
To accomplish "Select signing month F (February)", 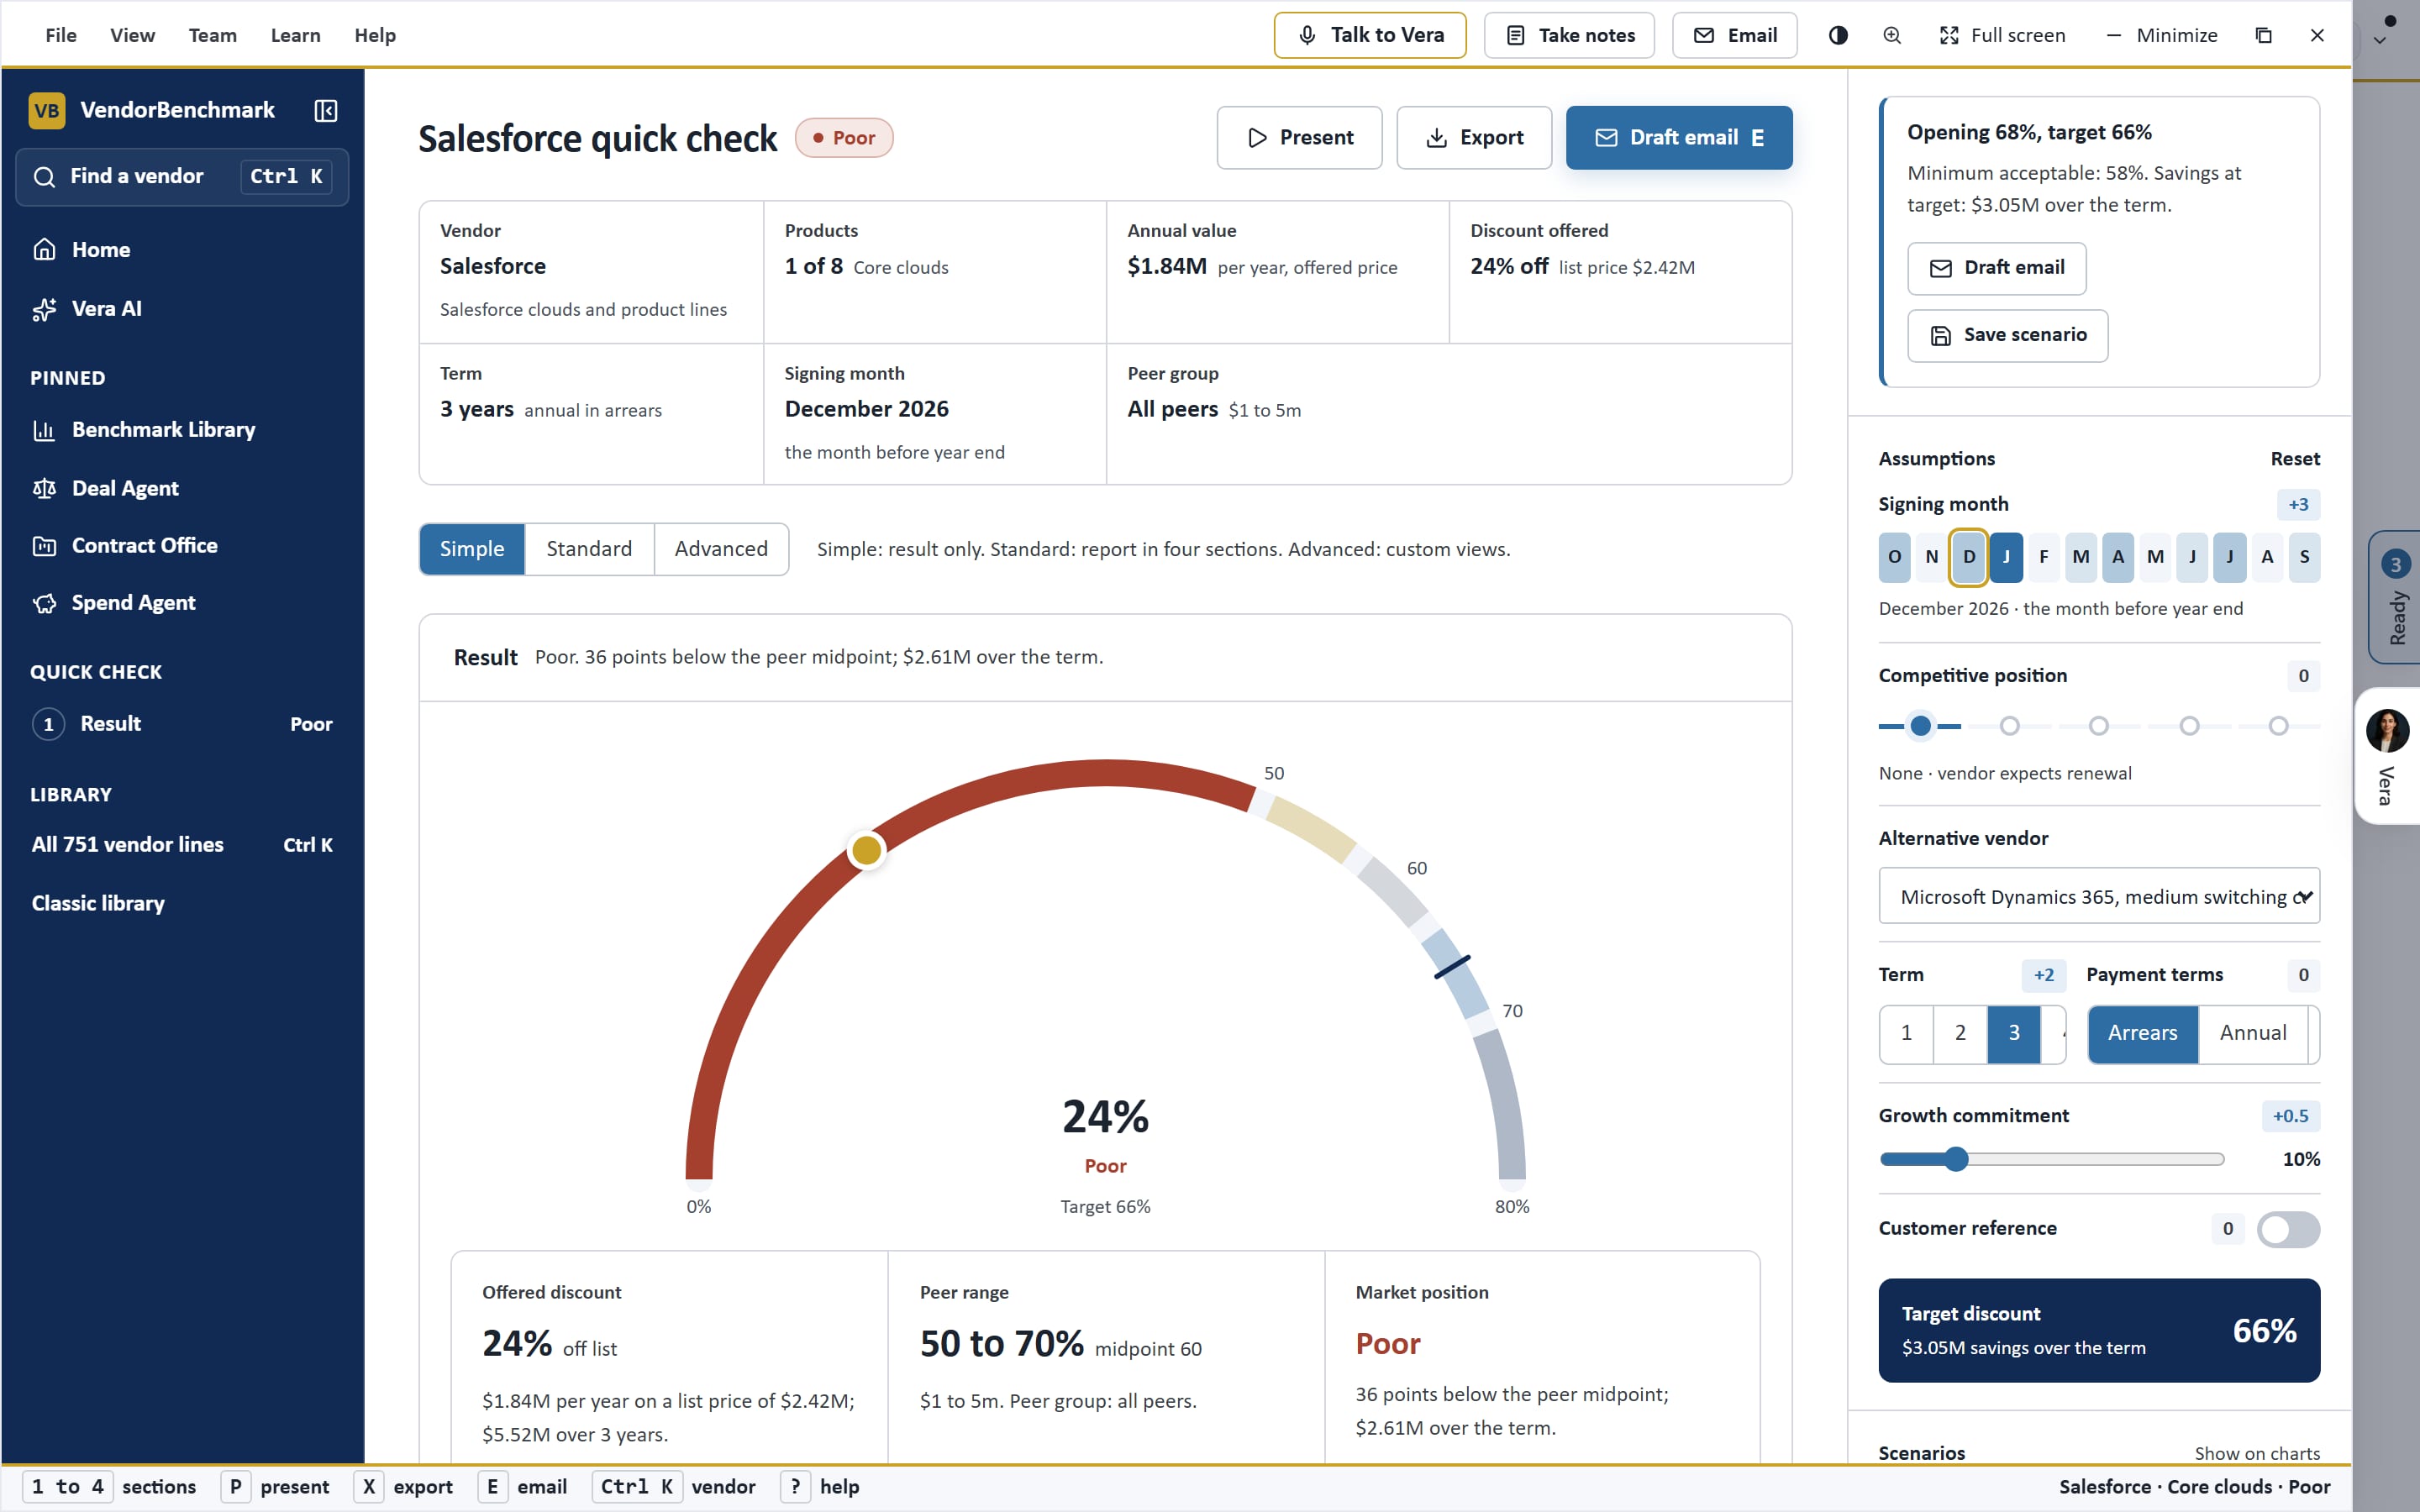I will point(2043,557).
